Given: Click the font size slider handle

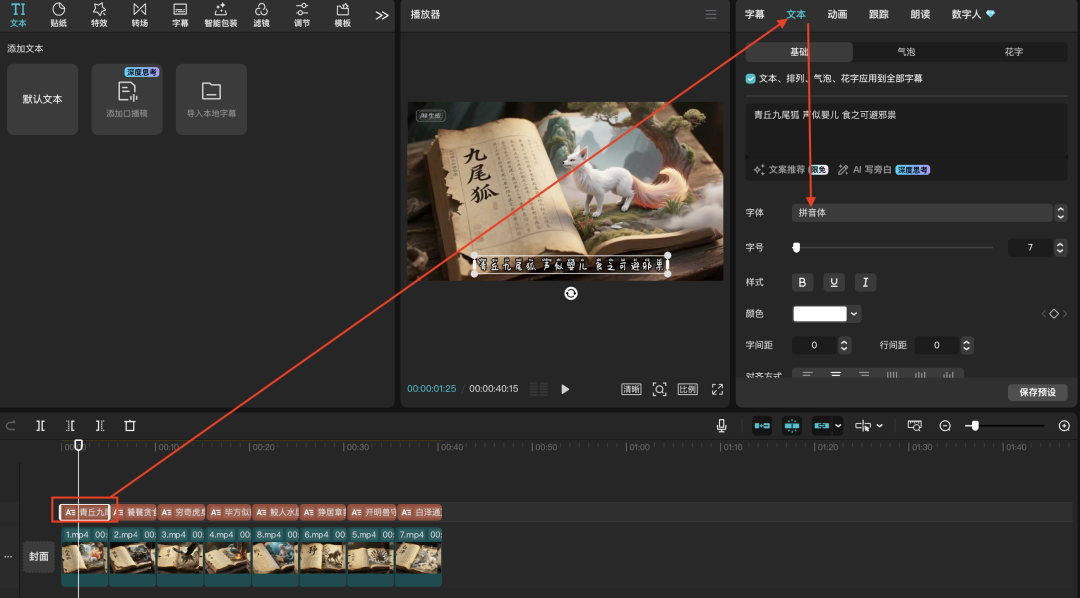Looking at the screenshot, I should (796, 247).
